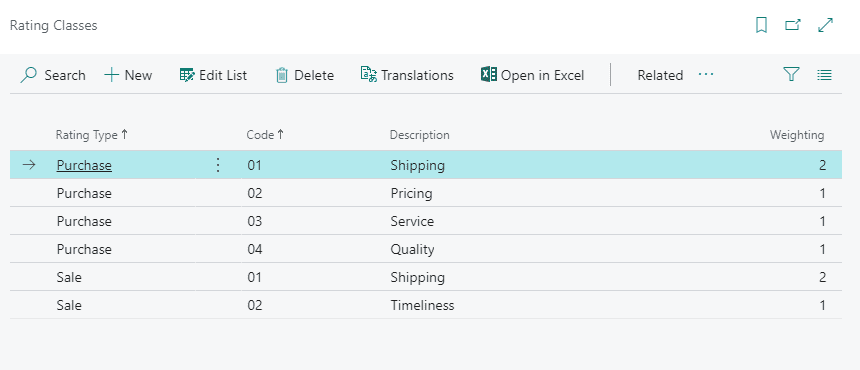This screenshot has height=370, width=860.
Task: Click the Search magnifier icon
Action: [x=29, y=75]
